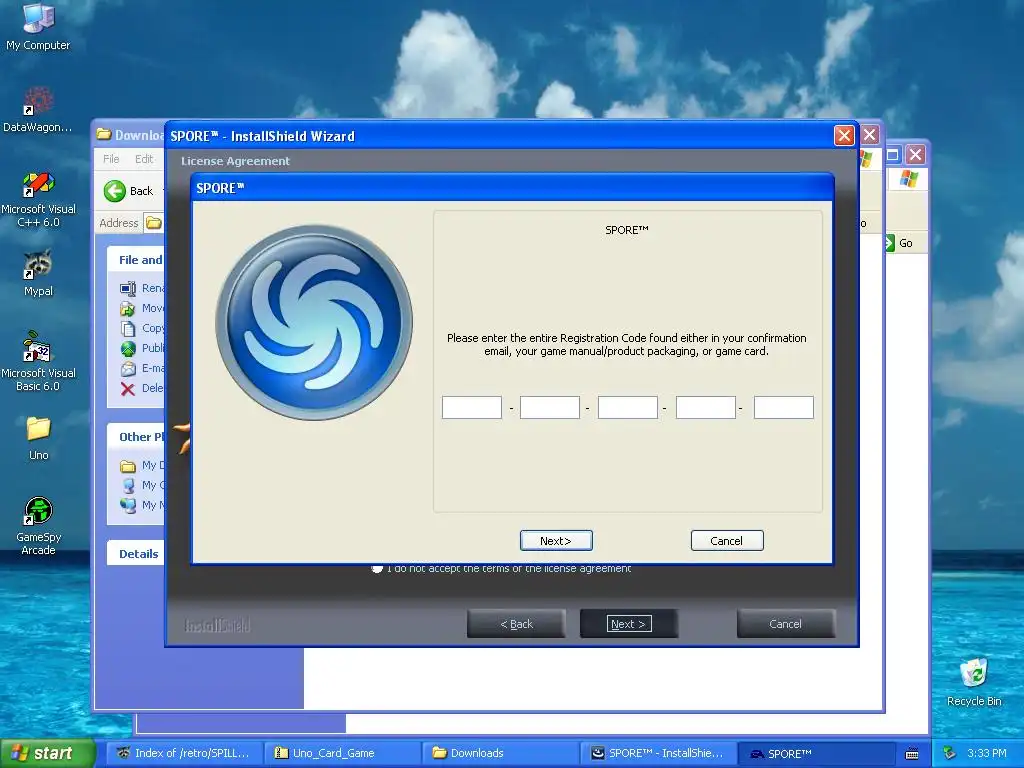Image resolution: width=1024 pixels, height=768 pixels.
Task: Switch to SPORE taskbar item
Action: [x=816, y=753]
